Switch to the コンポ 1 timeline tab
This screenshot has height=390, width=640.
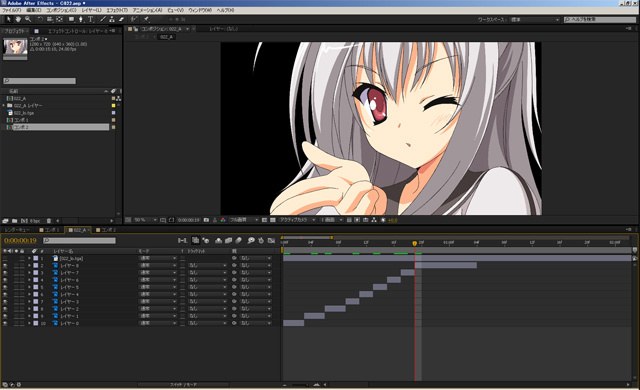tap(50, 230)
